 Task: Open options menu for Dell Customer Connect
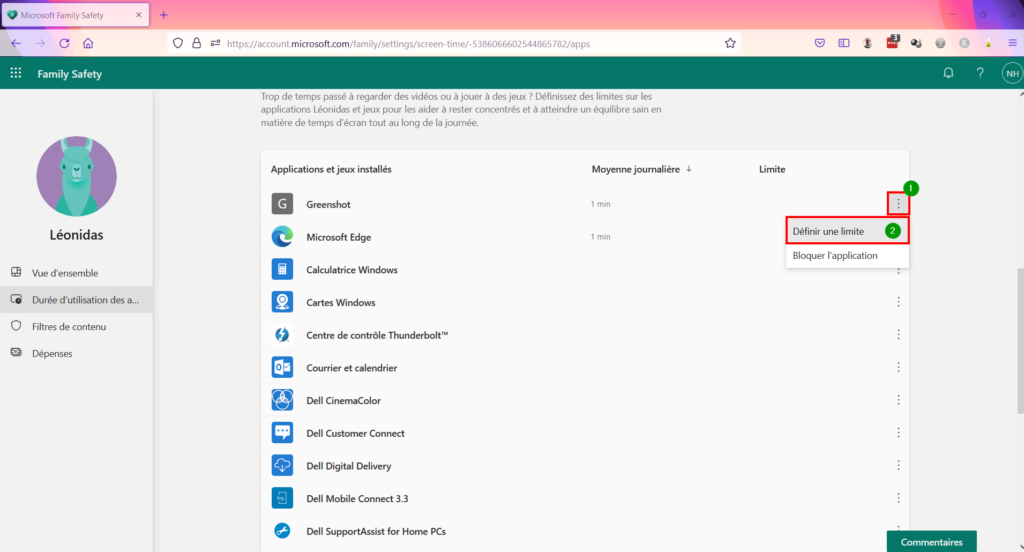[898, 432]
